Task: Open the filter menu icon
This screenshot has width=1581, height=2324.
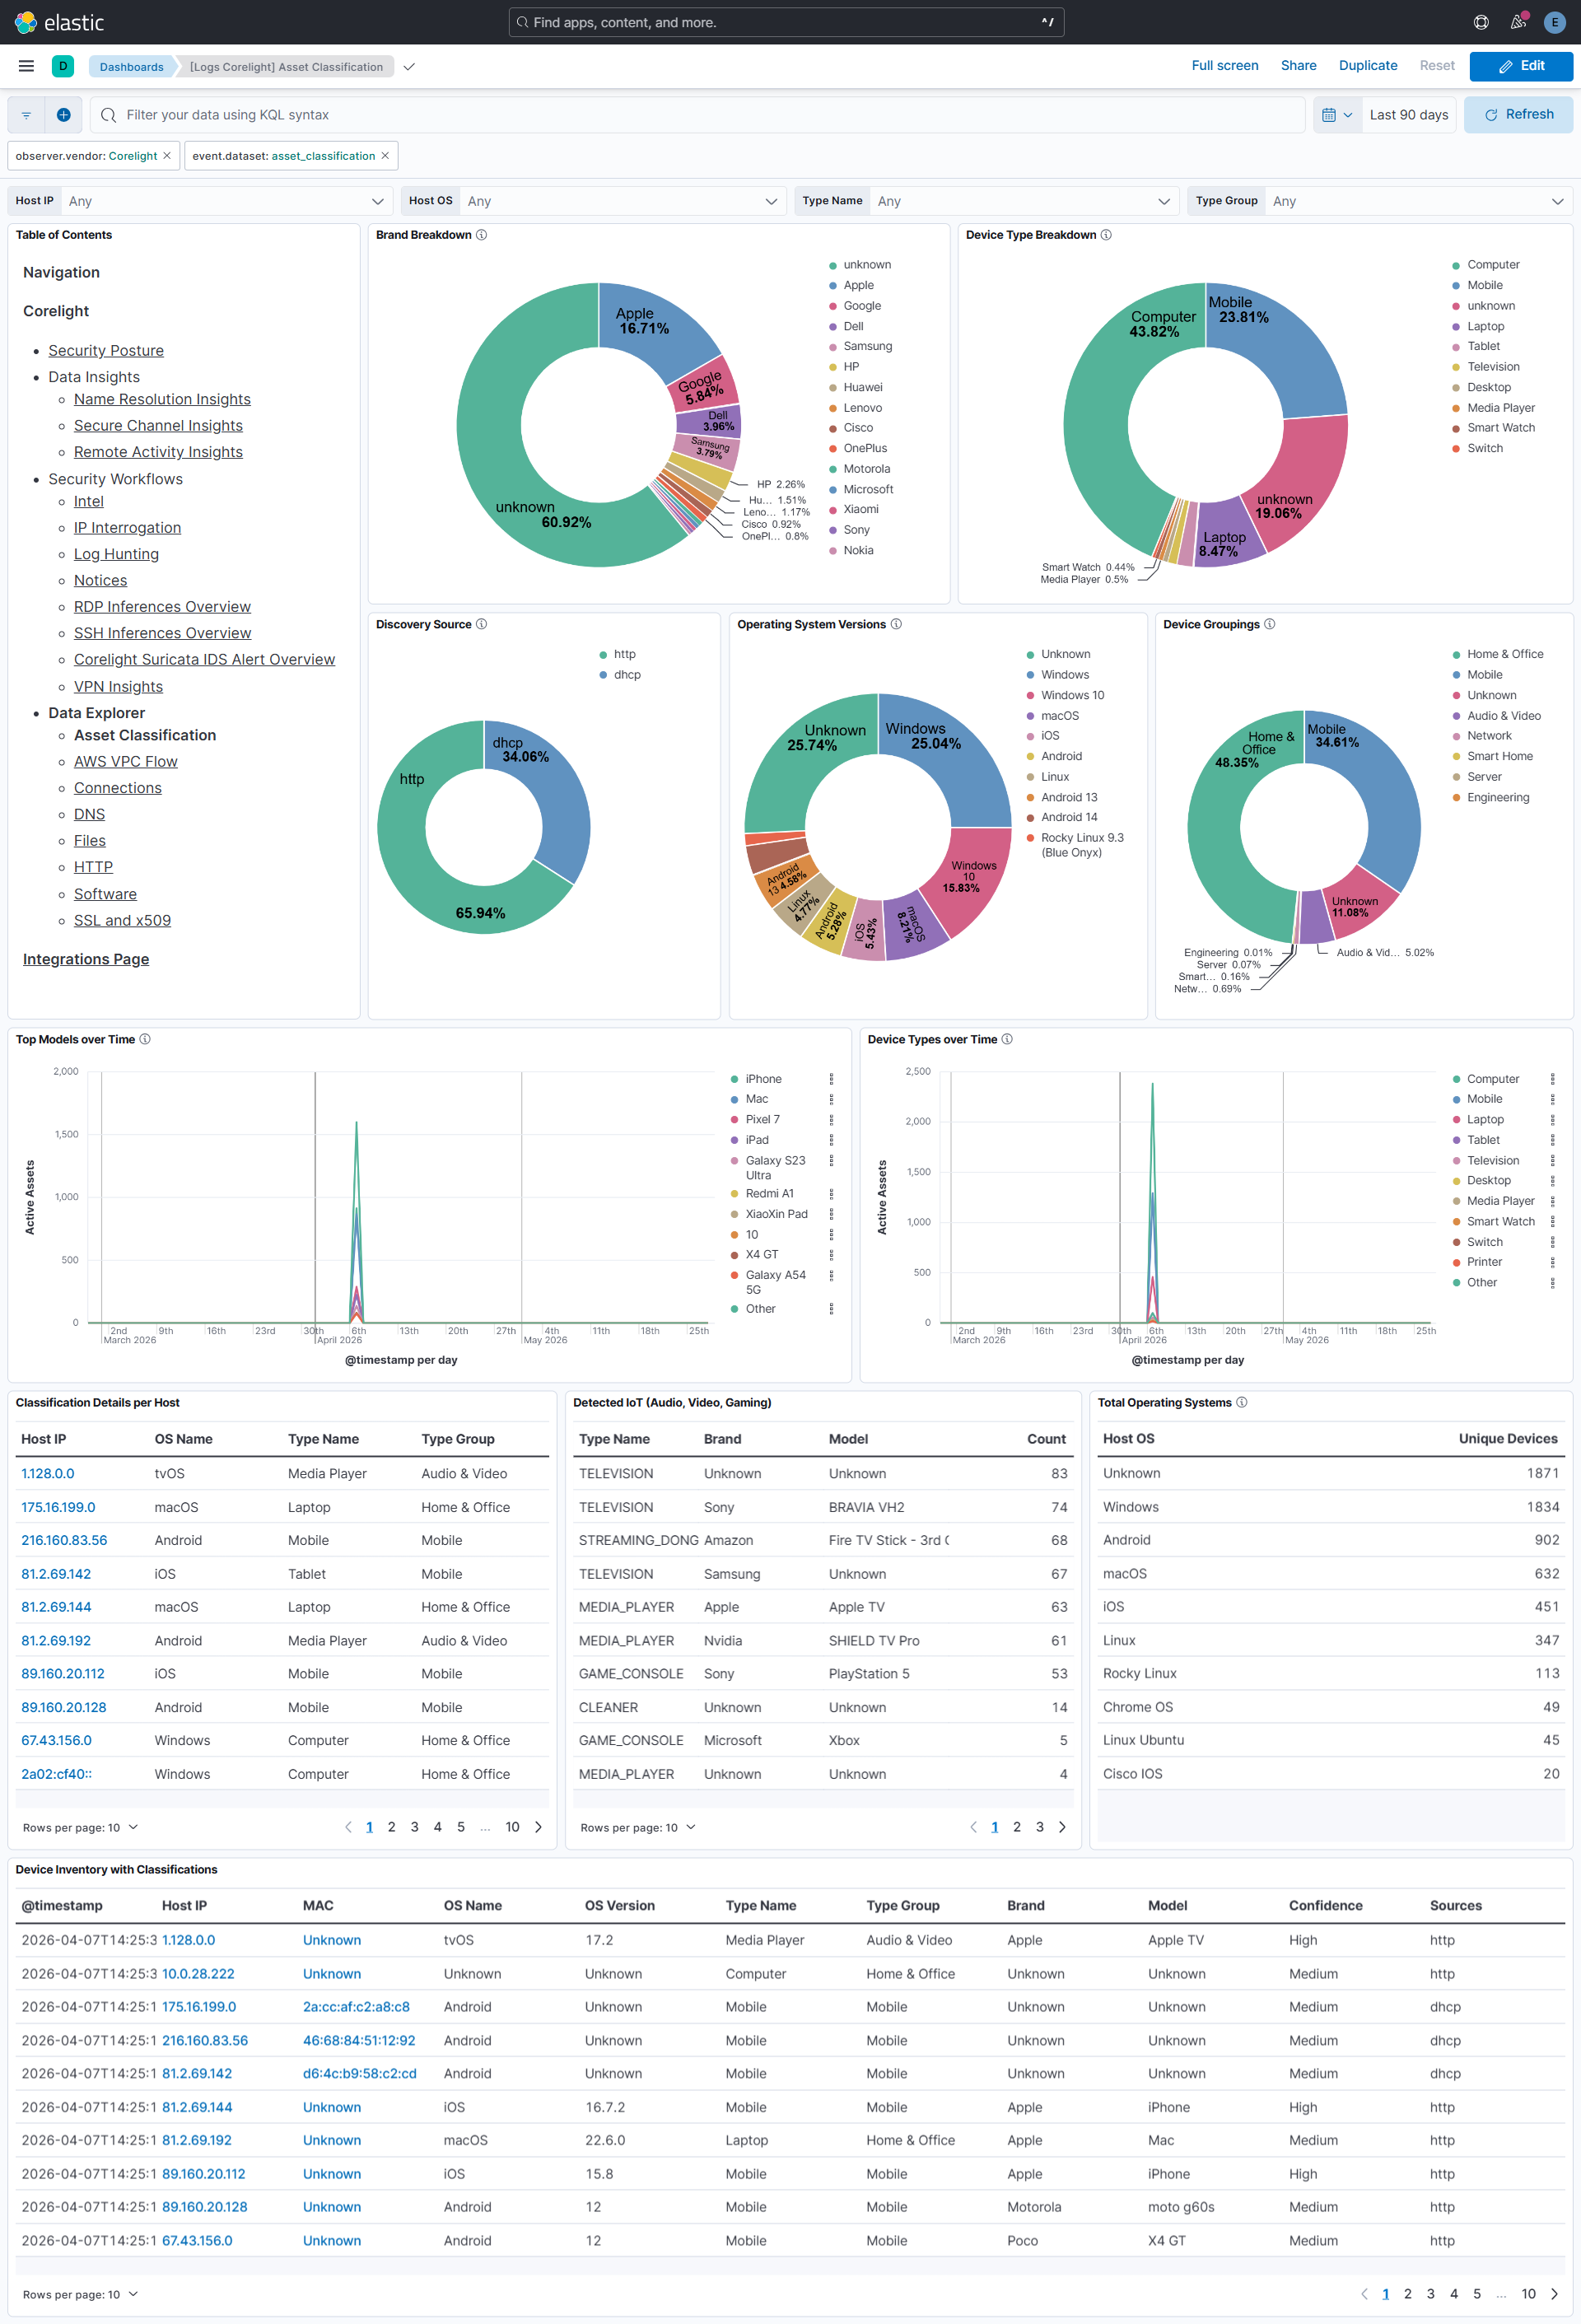Action: coord(26,115)
